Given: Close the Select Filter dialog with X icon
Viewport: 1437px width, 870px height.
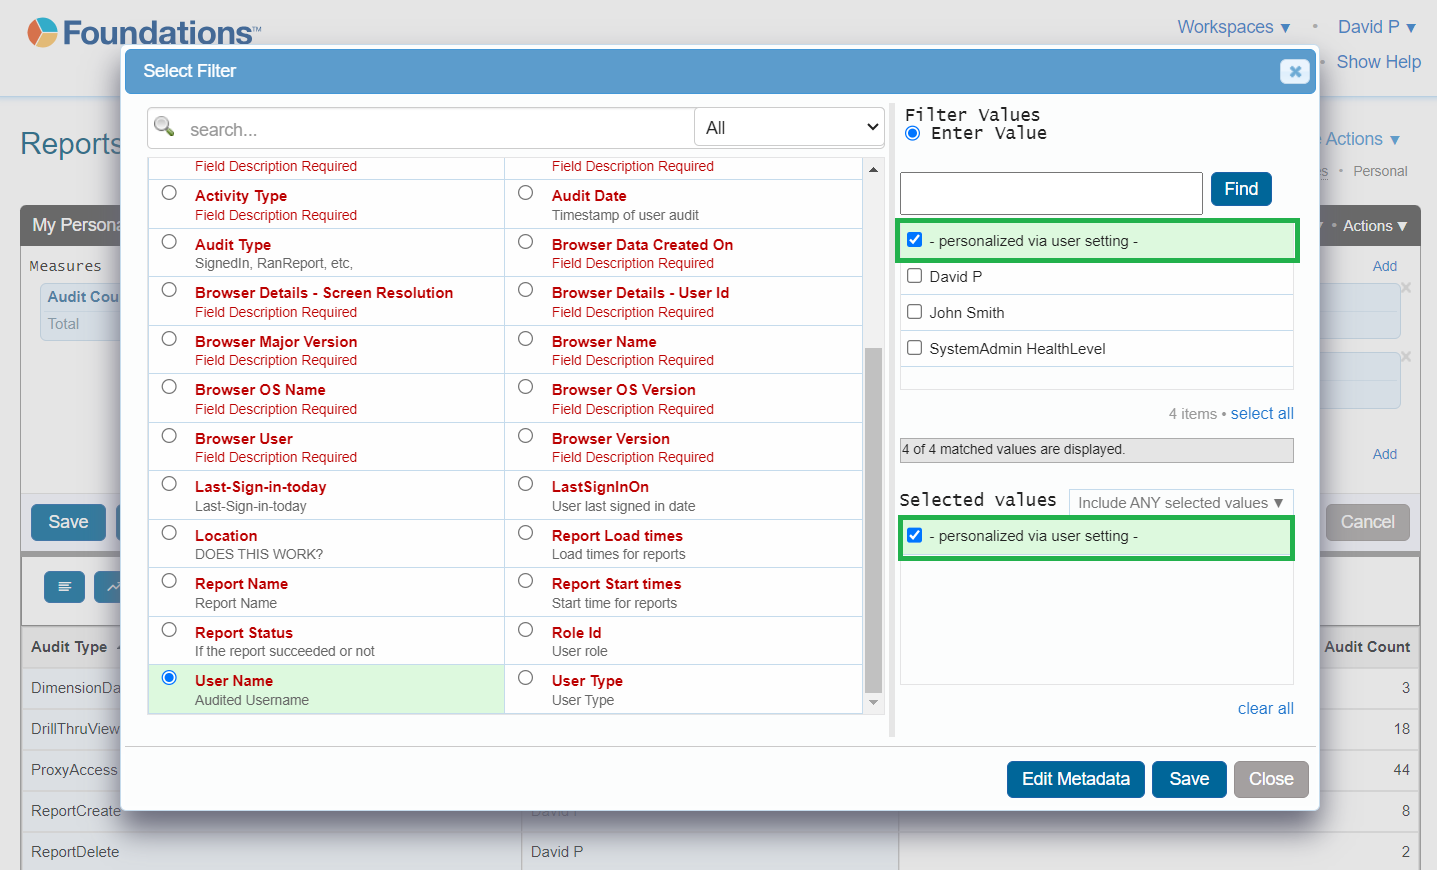Looking at the screenshot, I should [x=1294, y=71].
